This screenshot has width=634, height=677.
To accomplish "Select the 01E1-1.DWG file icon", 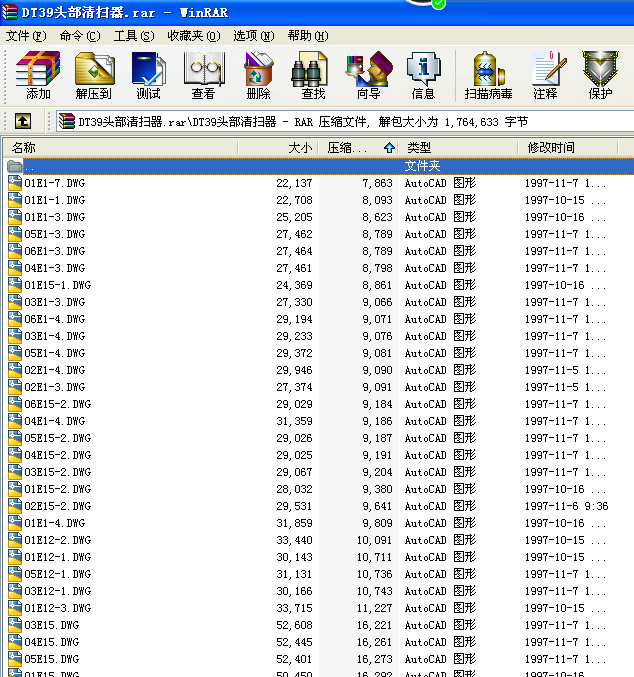I will pos(15,200).
